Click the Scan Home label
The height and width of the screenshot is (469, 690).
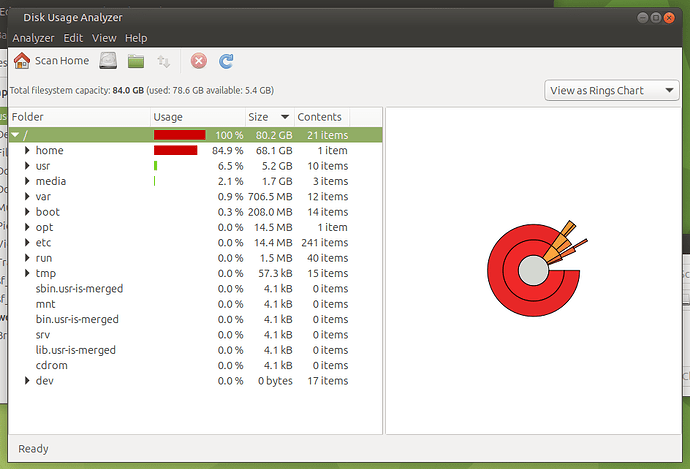point(62,61)
